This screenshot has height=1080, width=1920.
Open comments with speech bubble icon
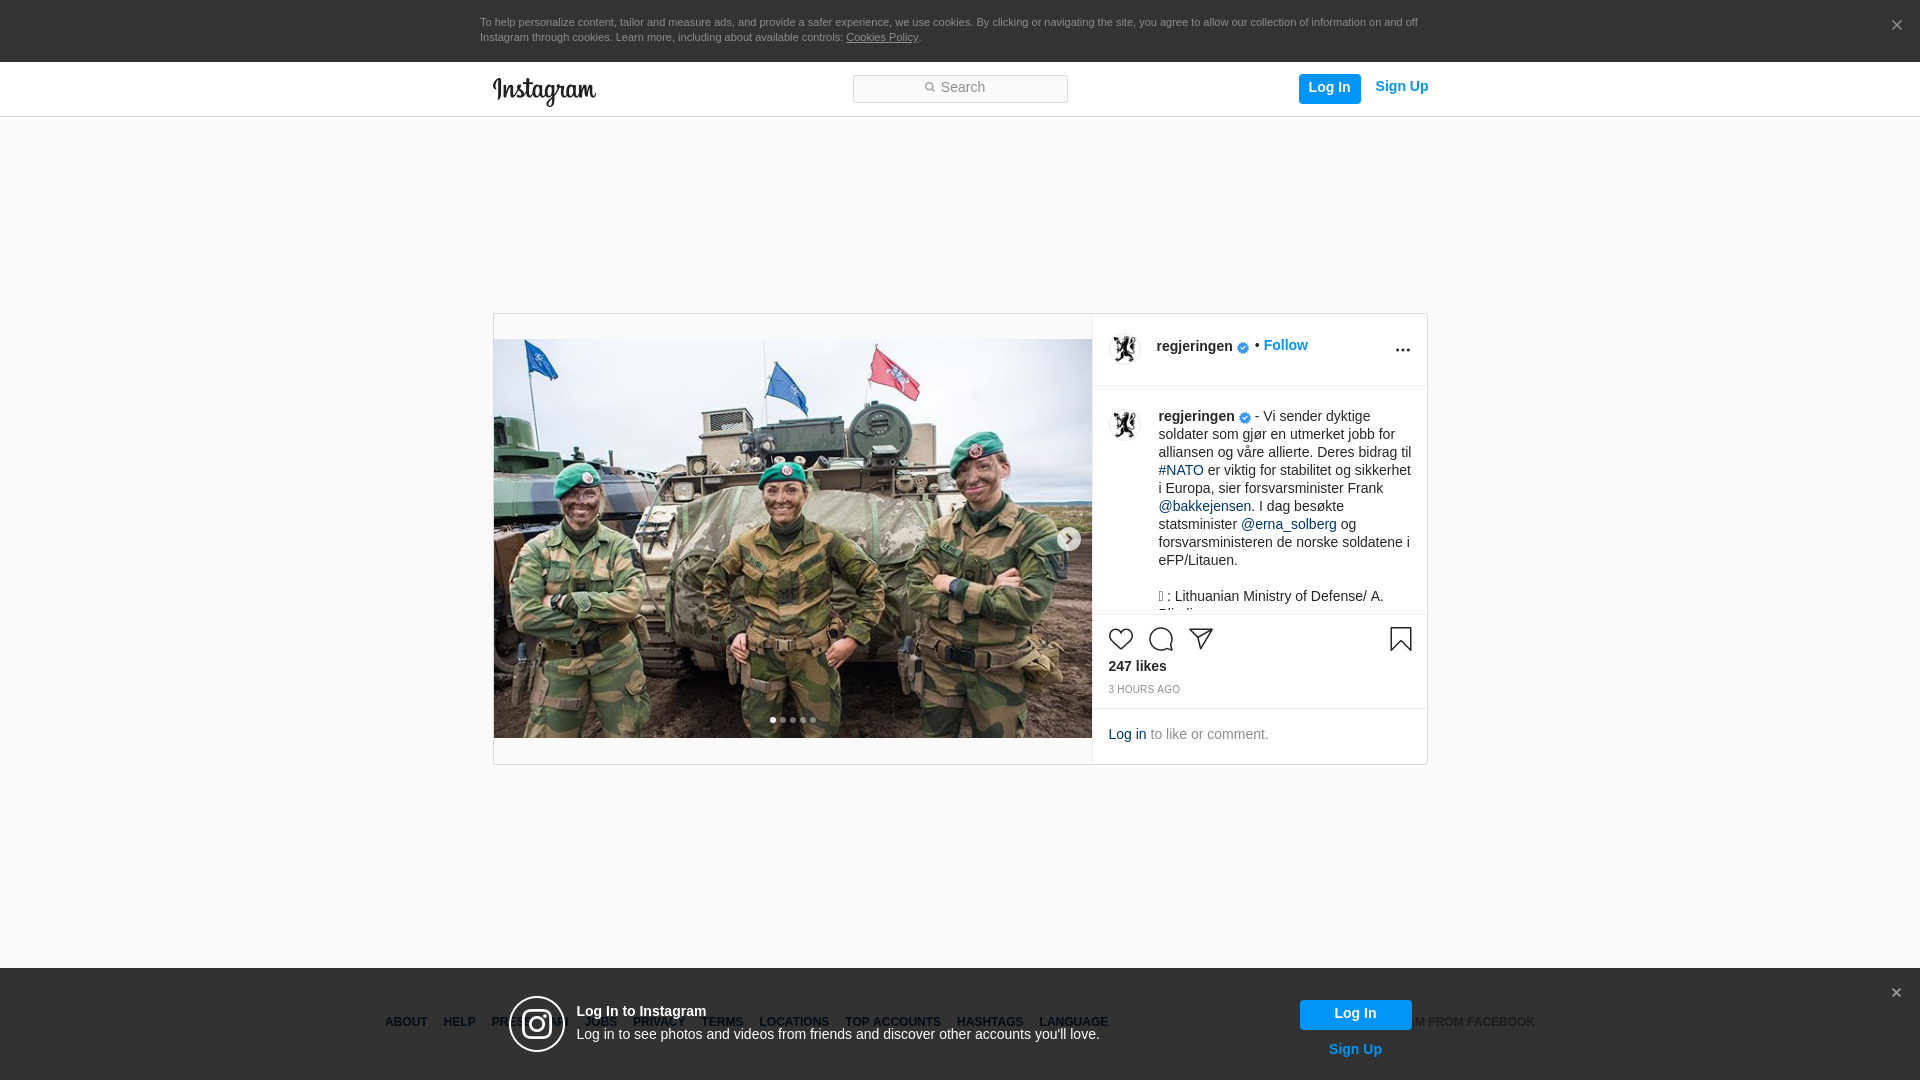pos(1160,639)
